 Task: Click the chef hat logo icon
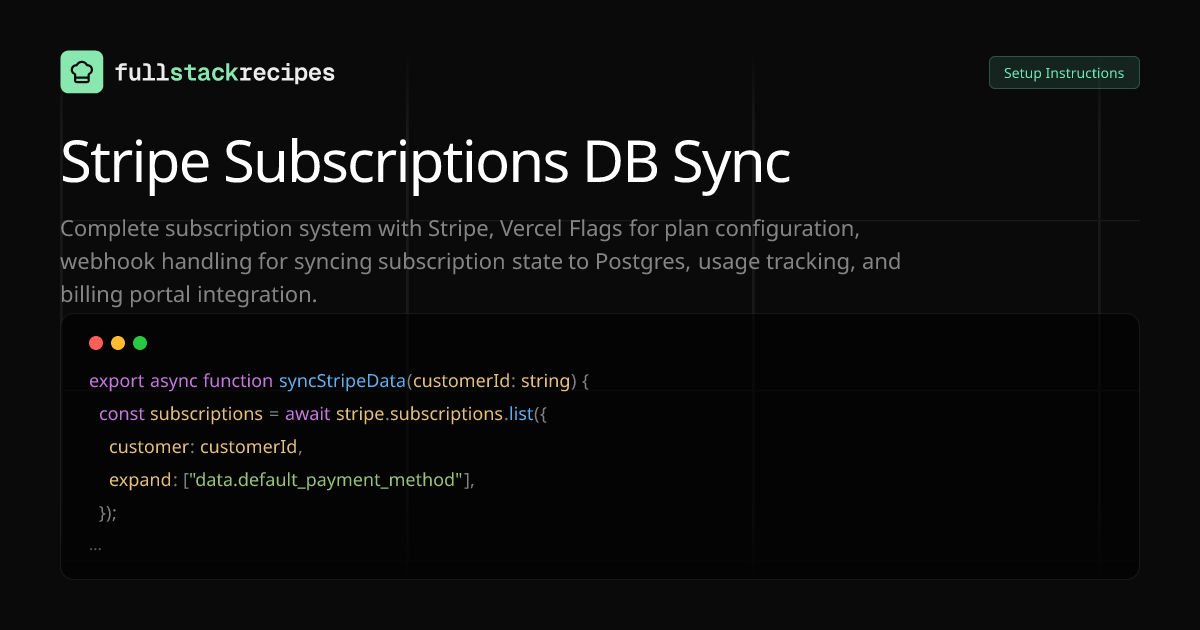pyautogui.click(x=81, y=71)
